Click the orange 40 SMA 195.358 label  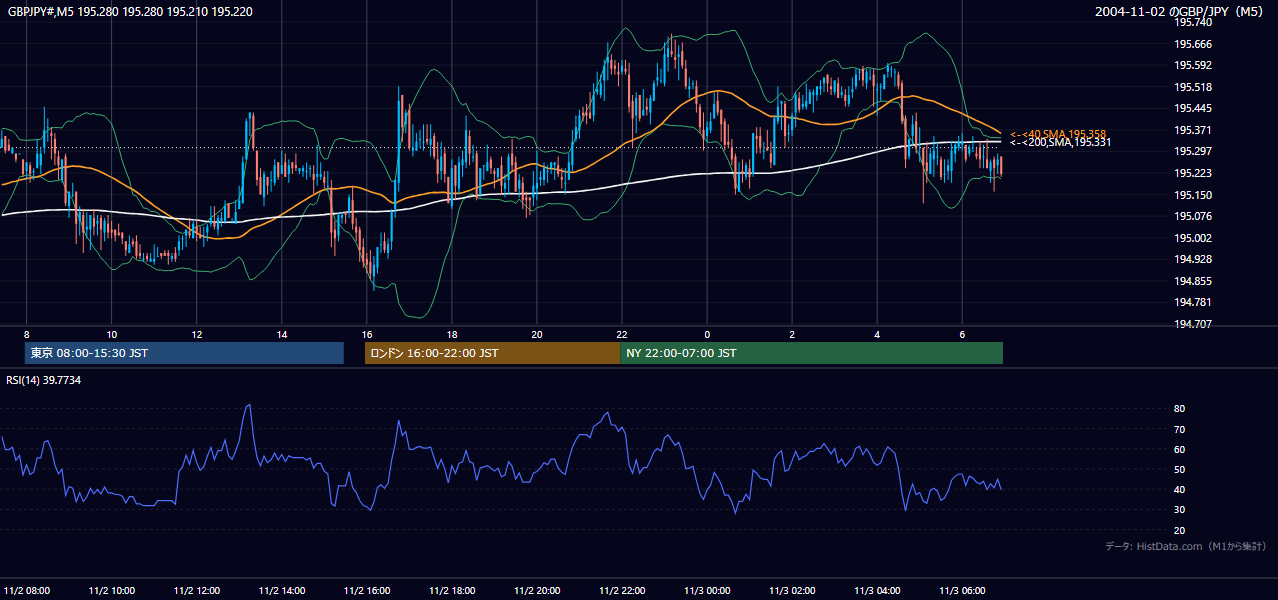tap(1058, 133)
